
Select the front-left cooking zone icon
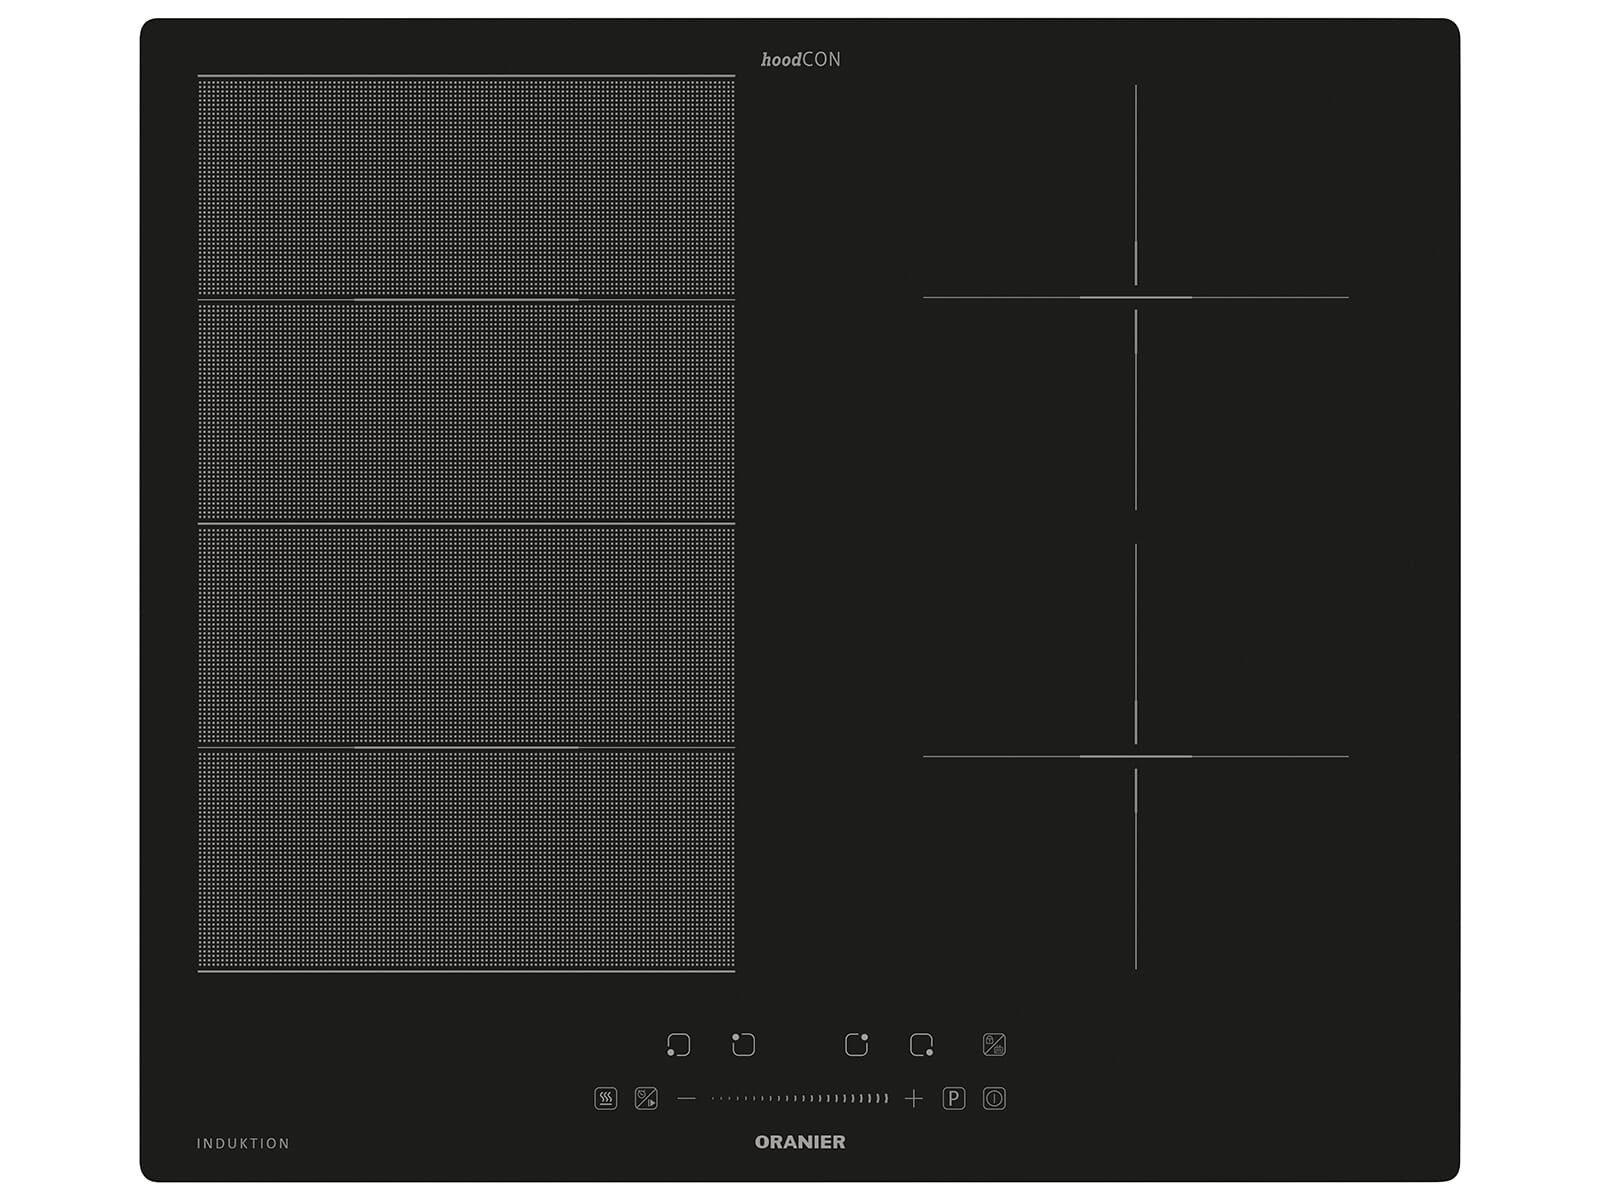(x=678, y=1045)
